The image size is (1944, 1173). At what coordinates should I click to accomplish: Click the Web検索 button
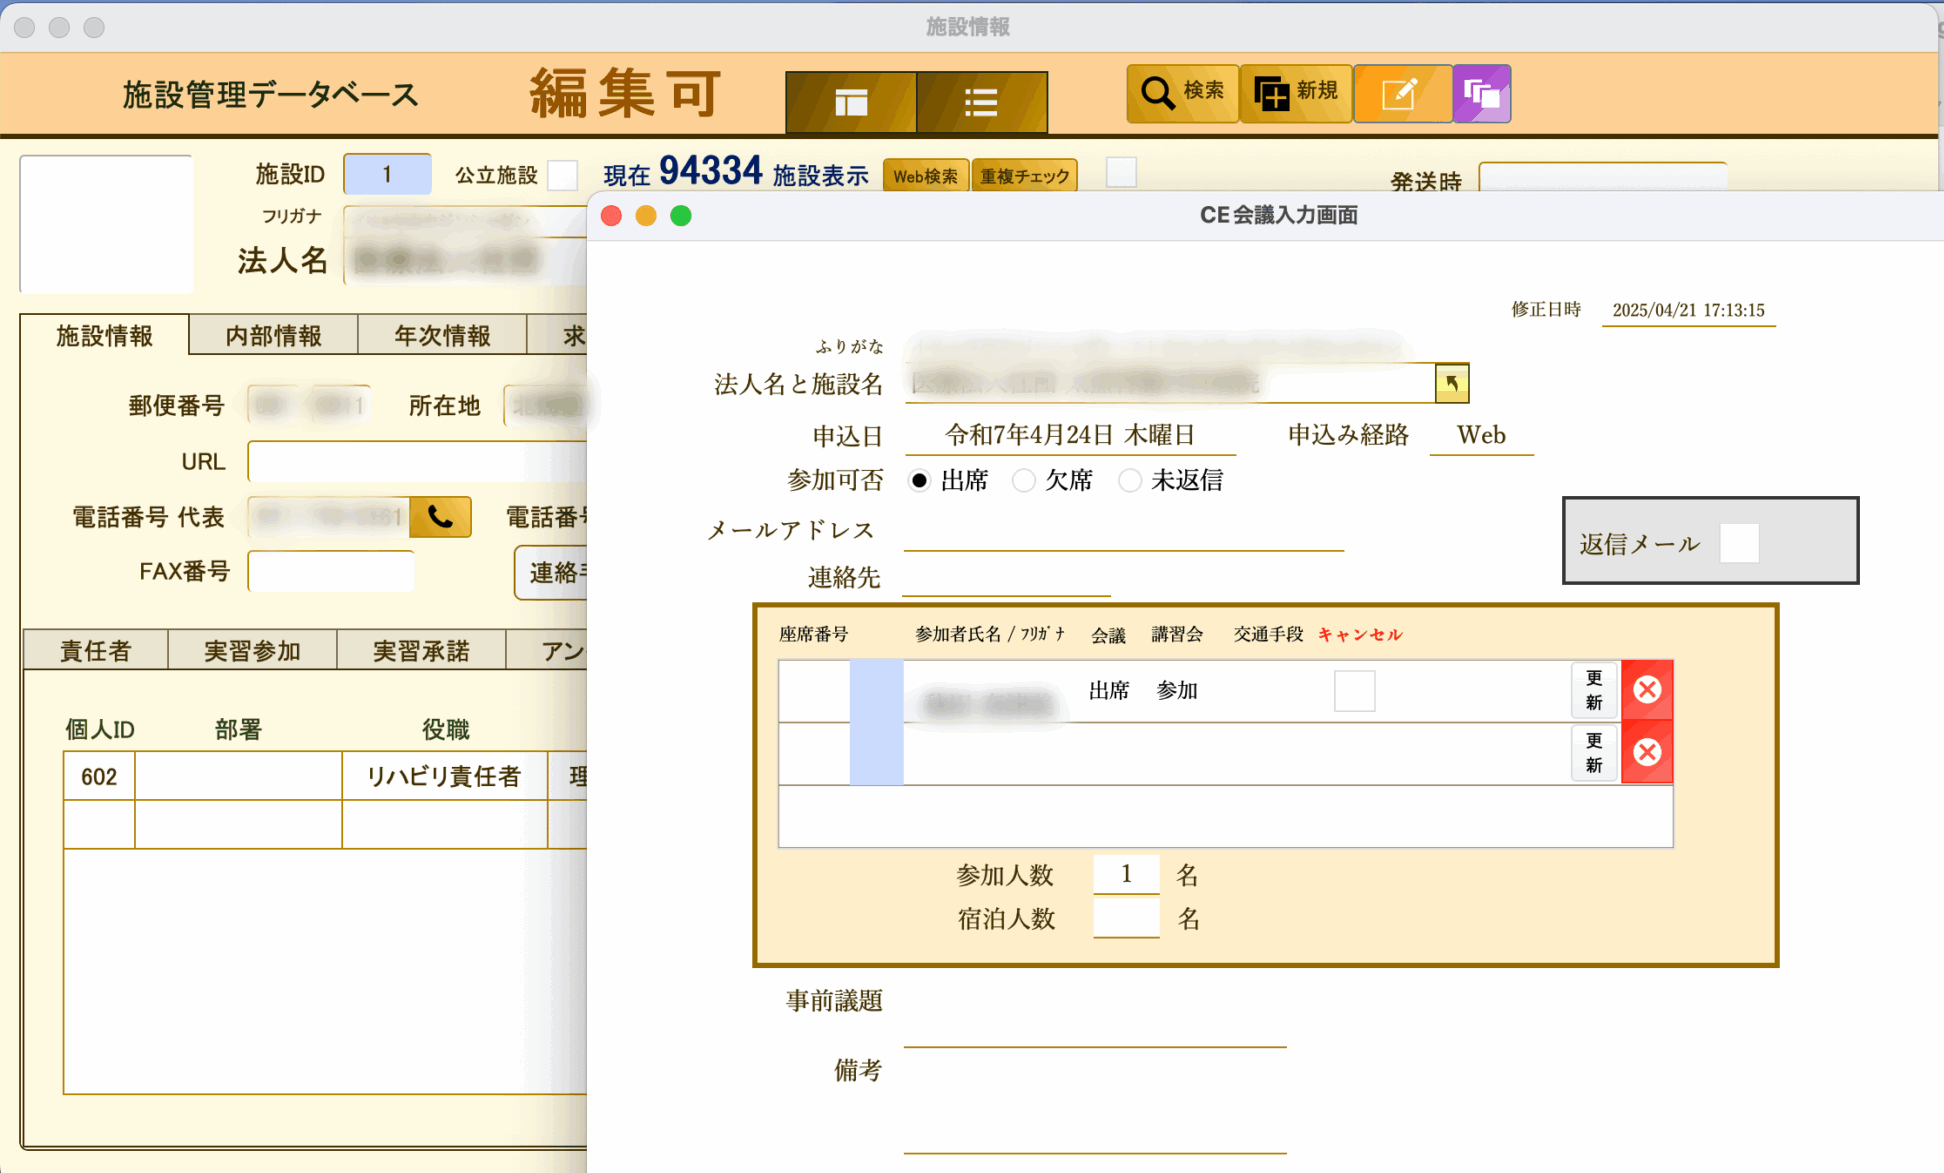925,176
